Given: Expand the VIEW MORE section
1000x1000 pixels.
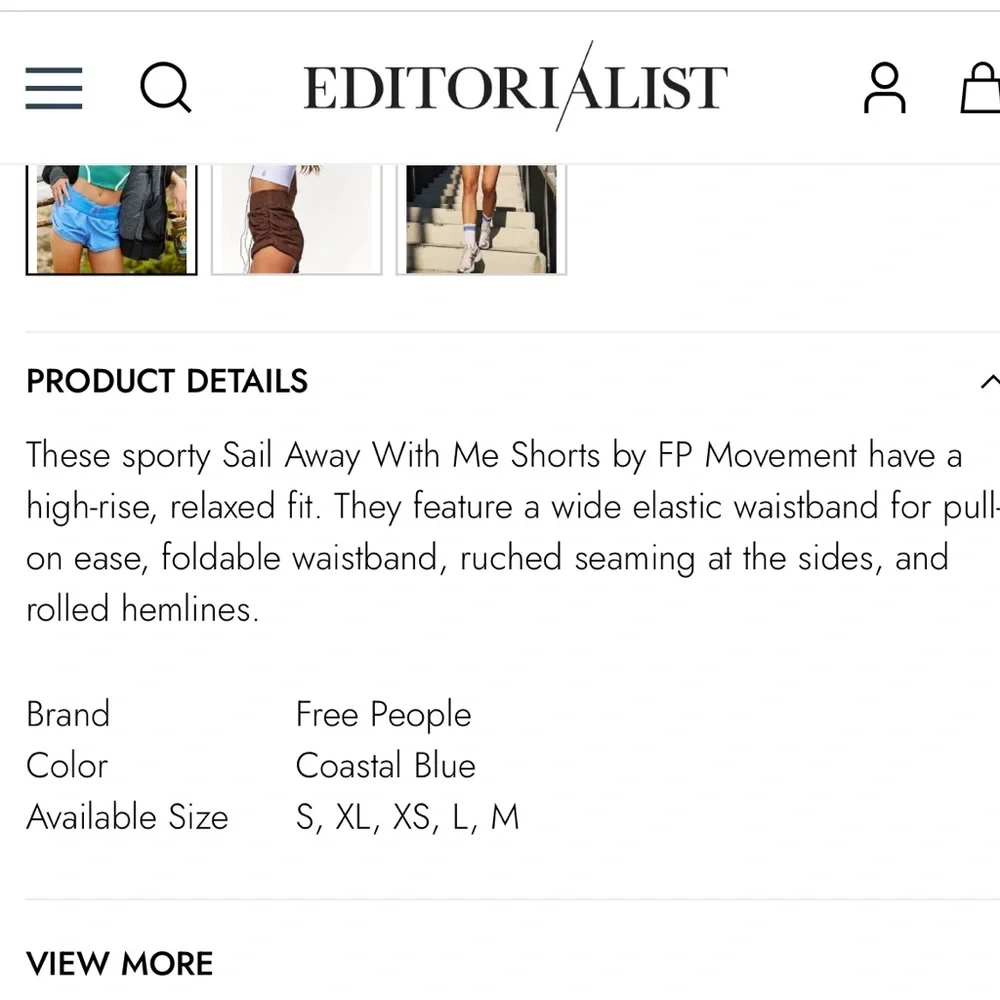Looking at the screenshot, I should pyautogui.click(x=119, y=963).
